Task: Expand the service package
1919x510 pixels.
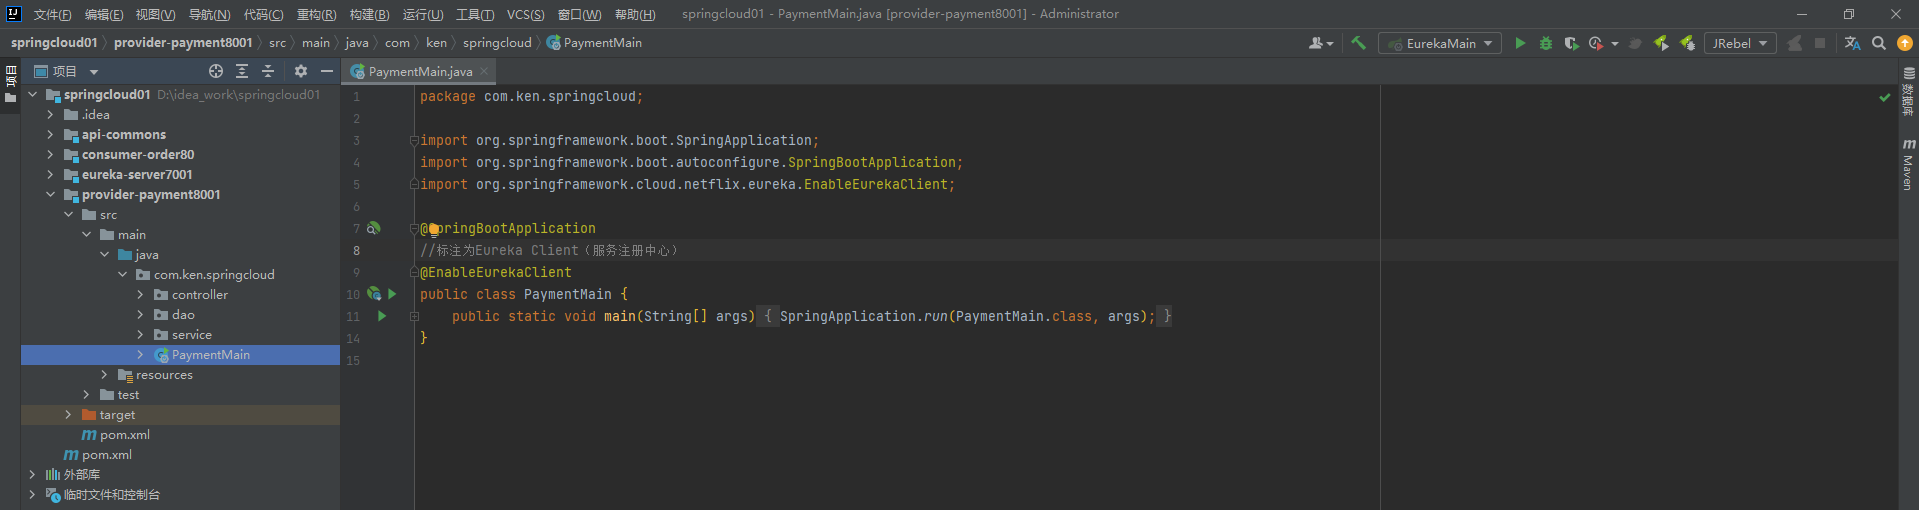Action: pyautogui.click(x=140, y=335)
